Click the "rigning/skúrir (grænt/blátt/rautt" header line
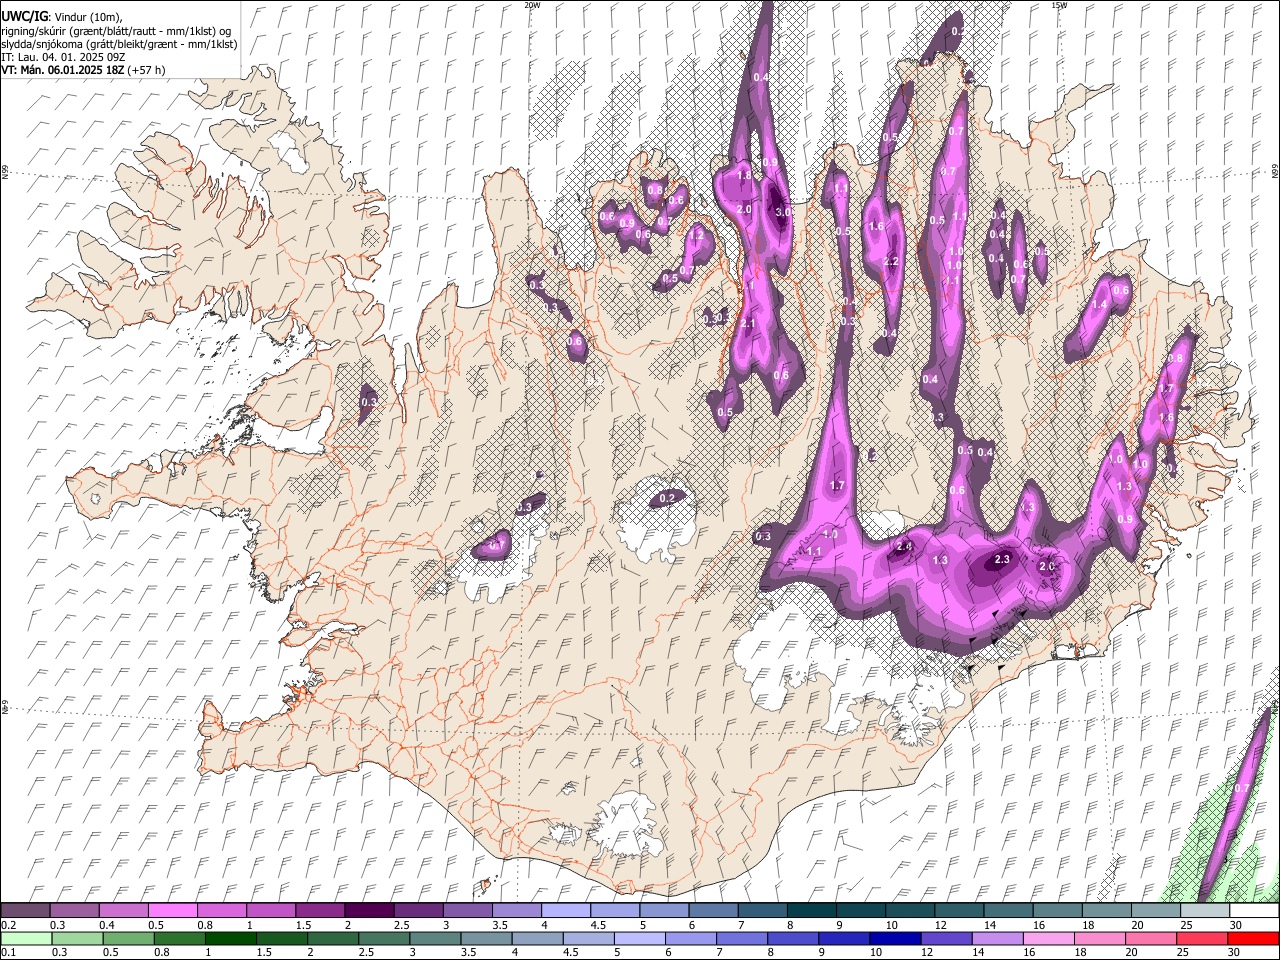1280x960 pixels. pyautogui.click(x=116, y=30)
